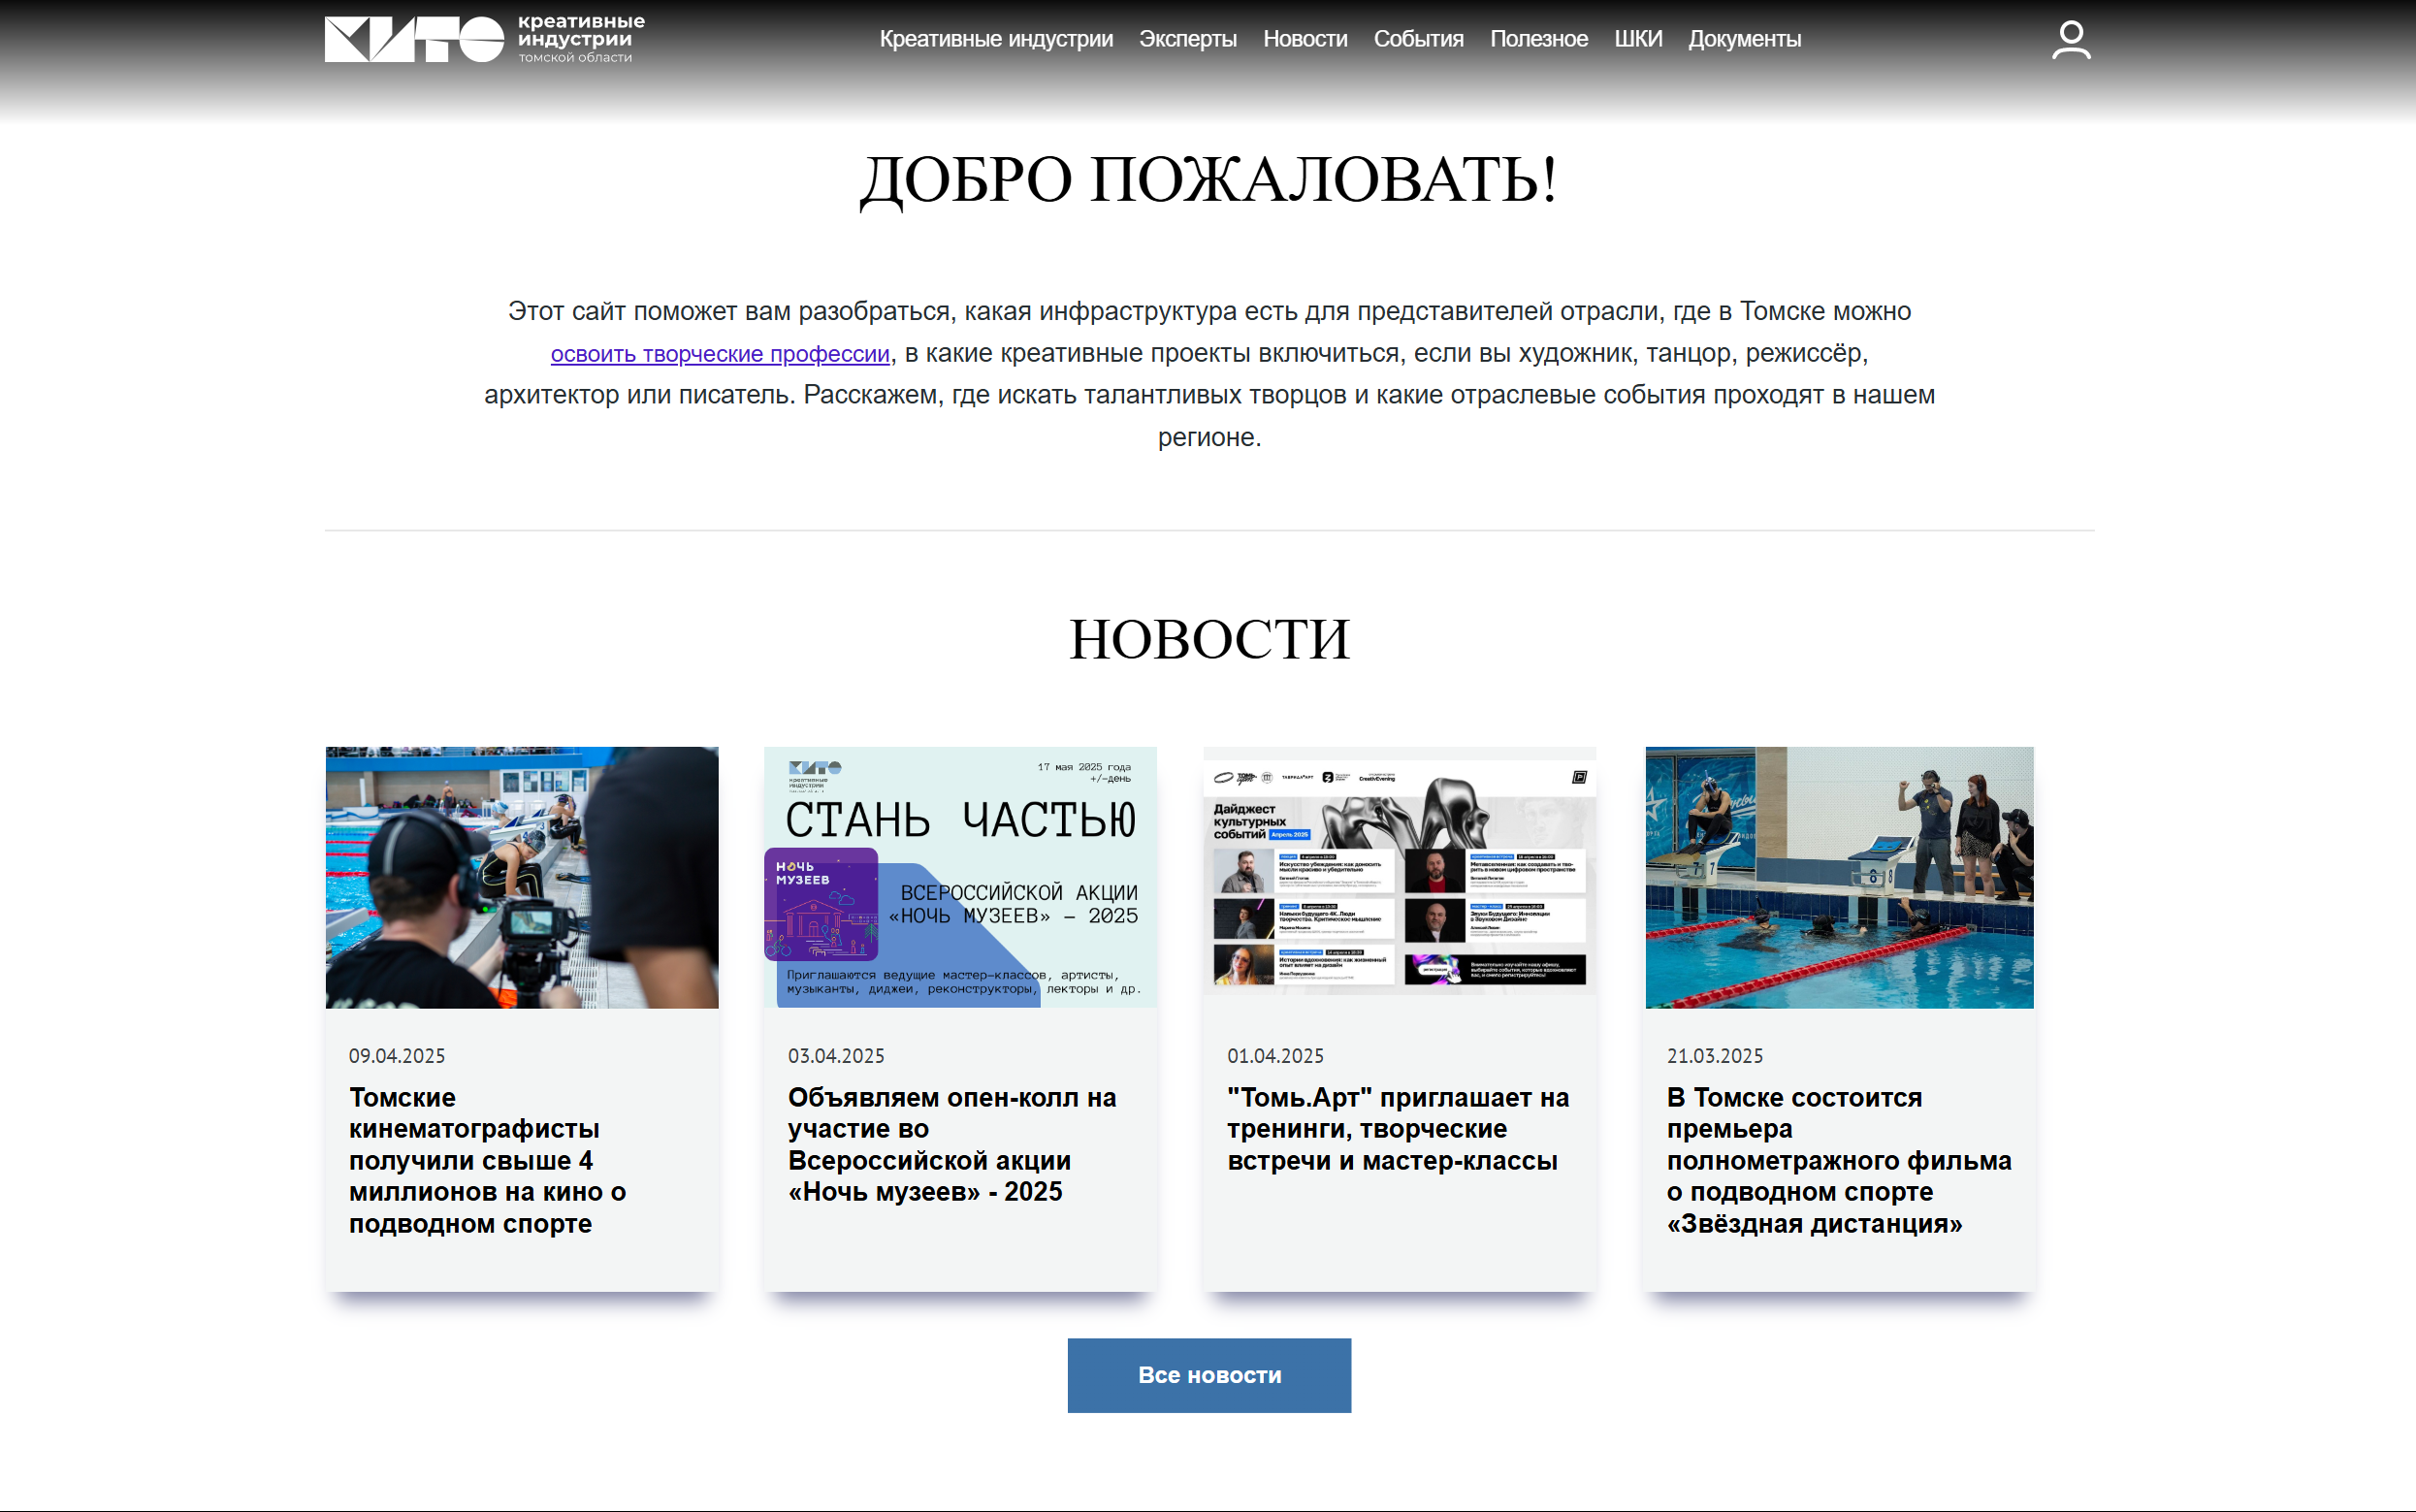Viewport: 2416px width, 1512px height.
Task: Open the Новости navigation item
Action: (x=1304, y=39)
